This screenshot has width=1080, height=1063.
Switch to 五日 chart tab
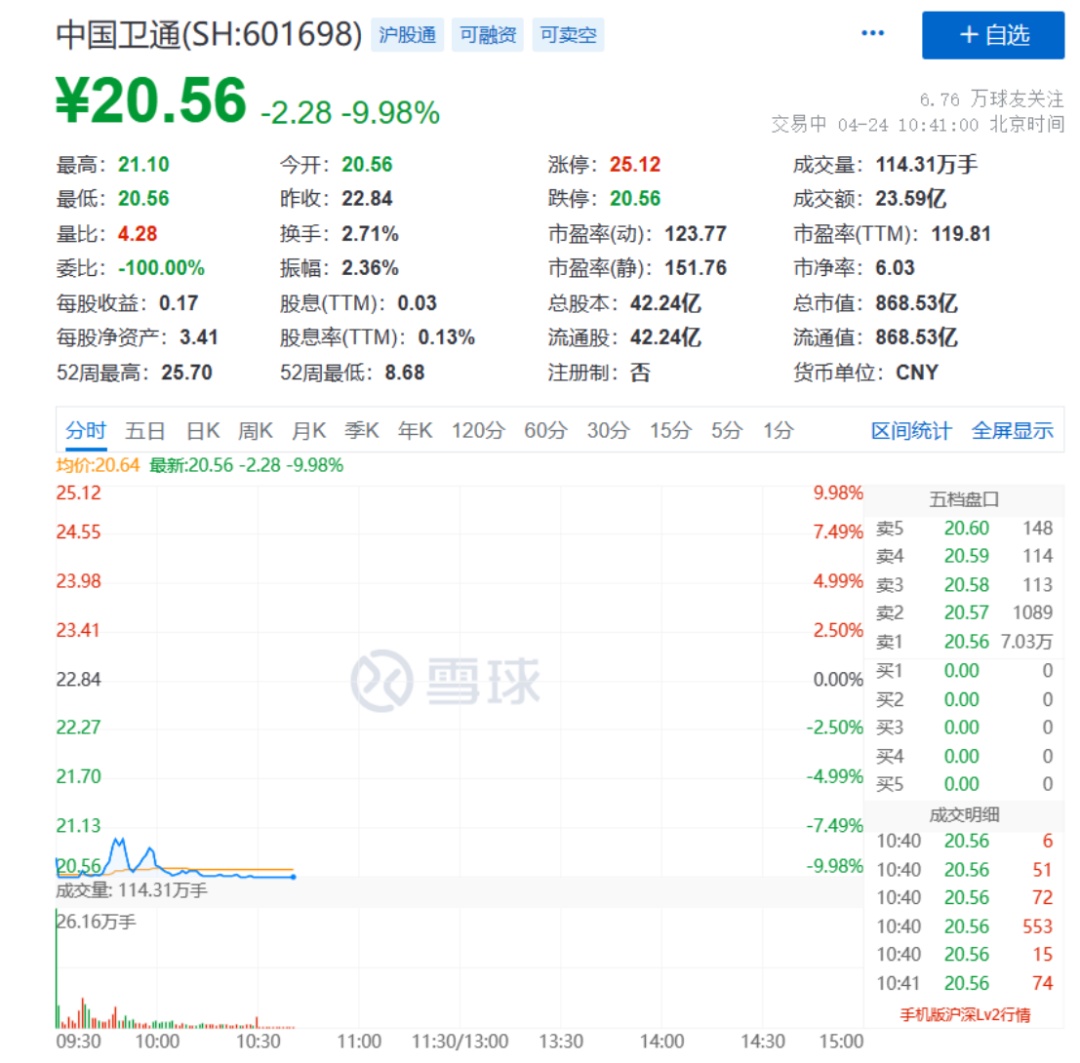[145, 431]
